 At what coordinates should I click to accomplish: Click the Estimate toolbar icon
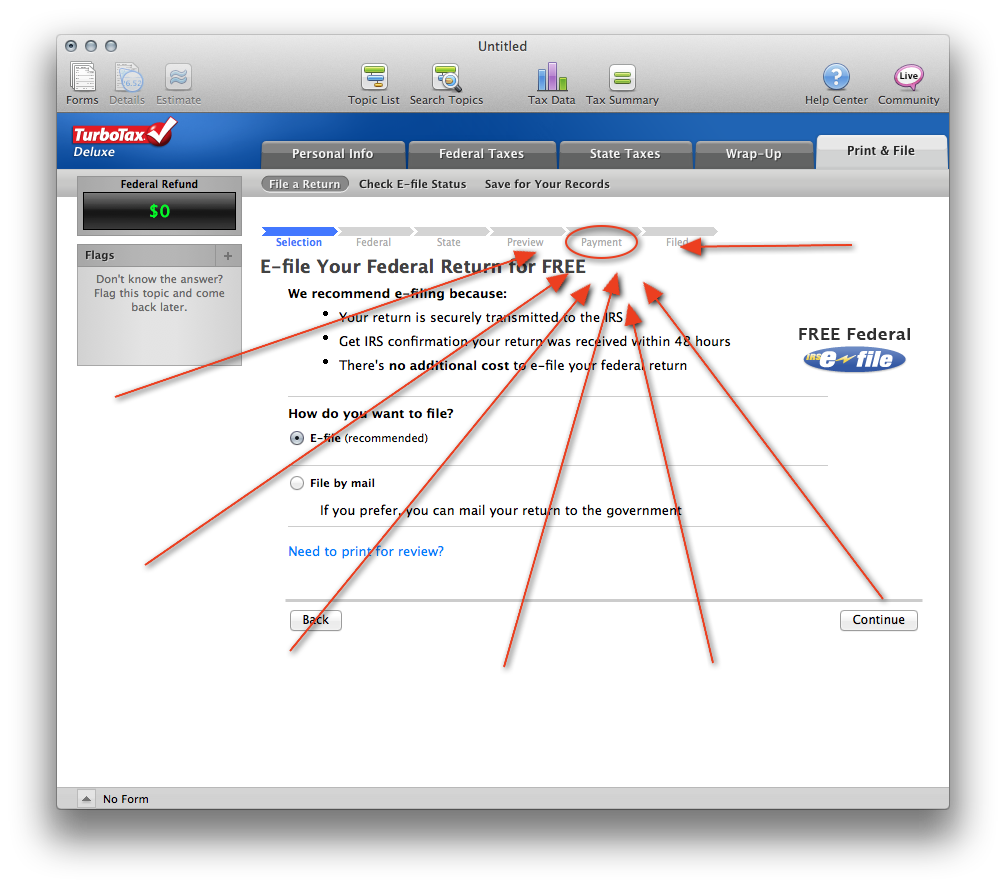click(178, 83)
